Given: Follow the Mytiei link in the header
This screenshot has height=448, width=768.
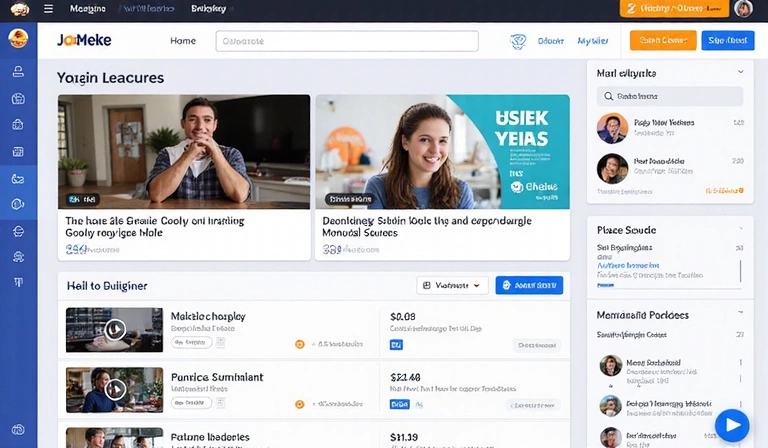Looking at the screenshot, I should click(x=593, y=41).
